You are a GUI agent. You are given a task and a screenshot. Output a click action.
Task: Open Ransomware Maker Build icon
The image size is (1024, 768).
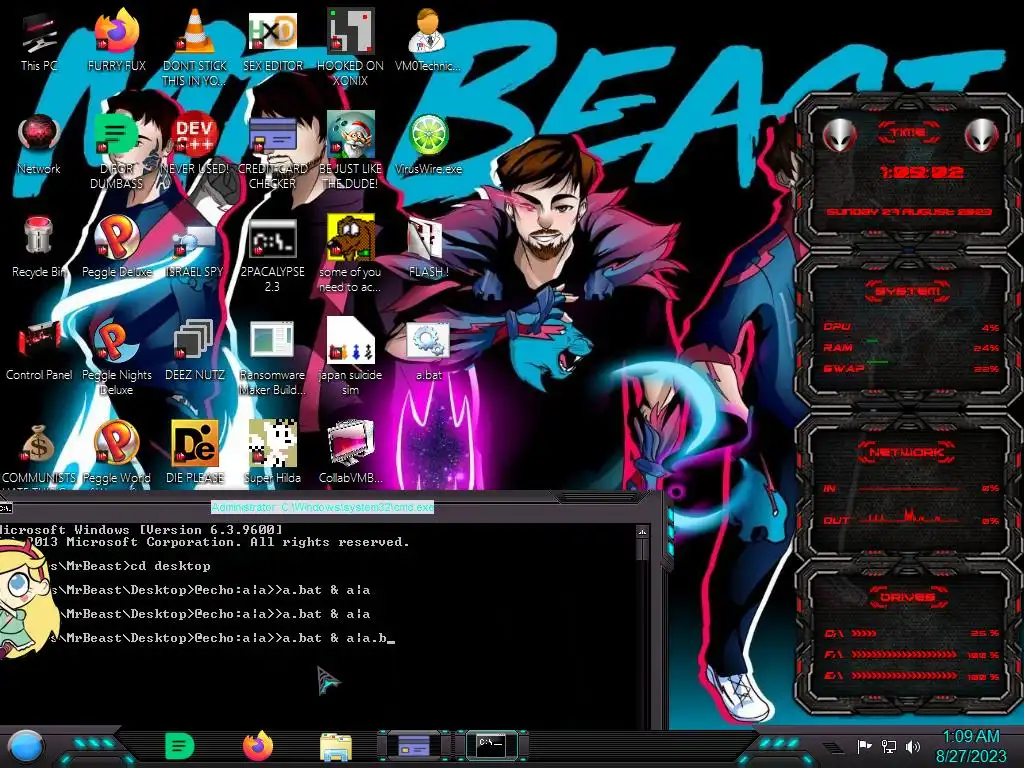[272, 358]
